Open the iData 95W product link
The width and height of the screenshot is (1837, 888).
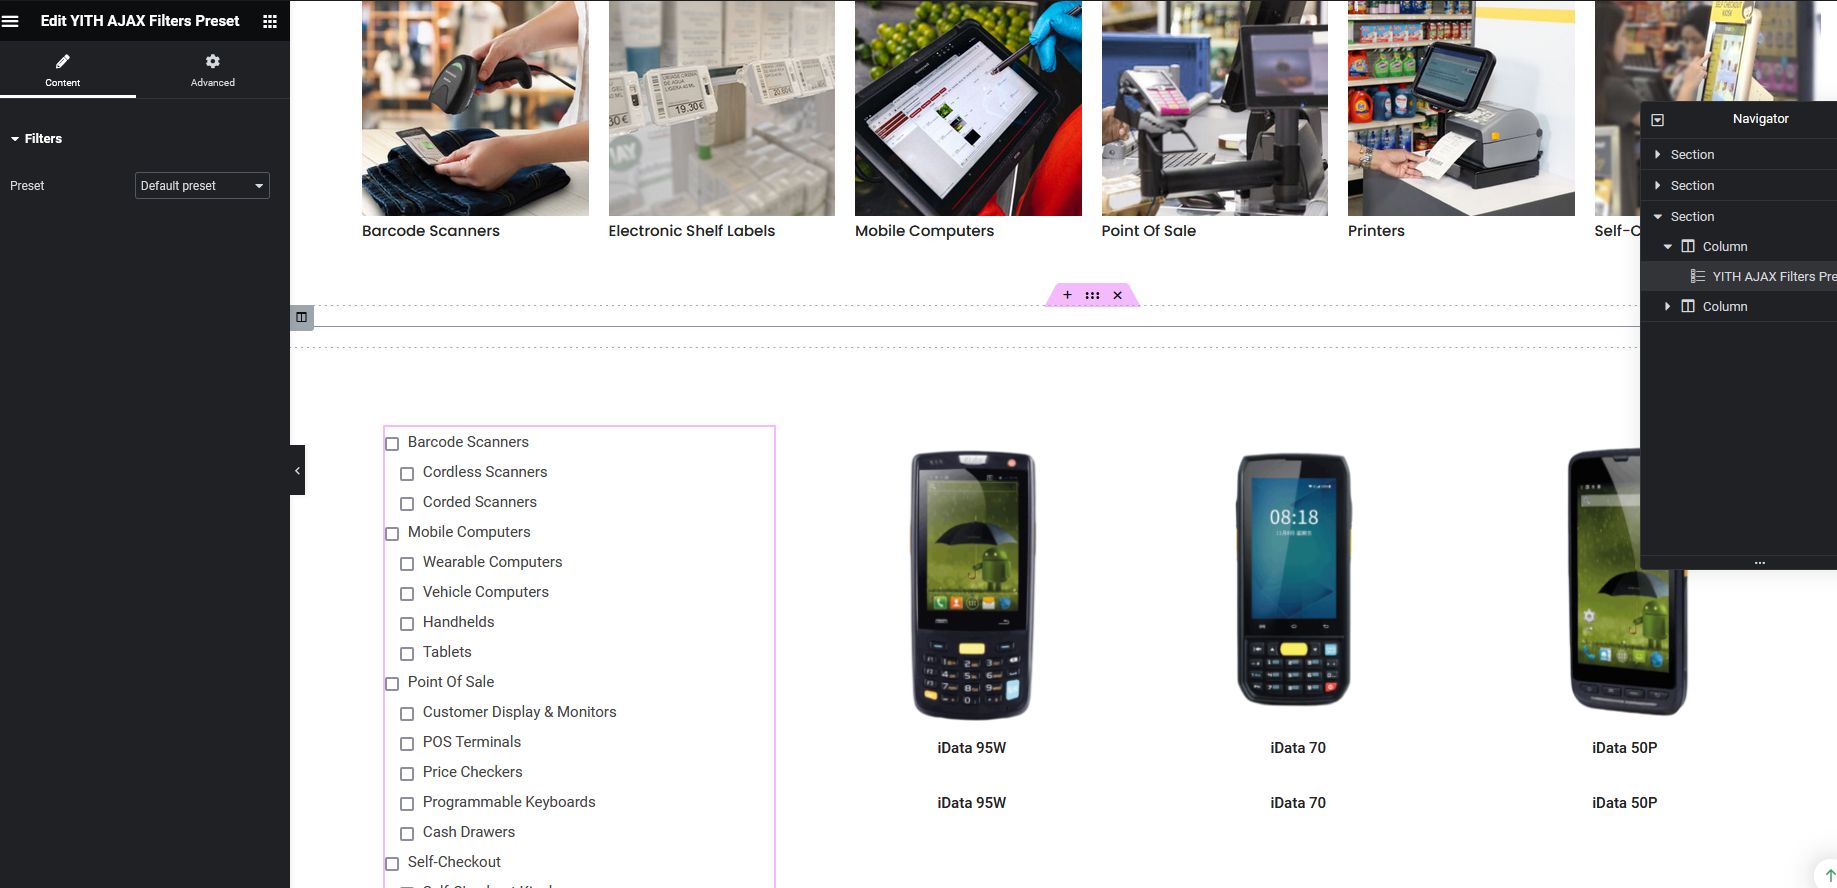point(972,747)
